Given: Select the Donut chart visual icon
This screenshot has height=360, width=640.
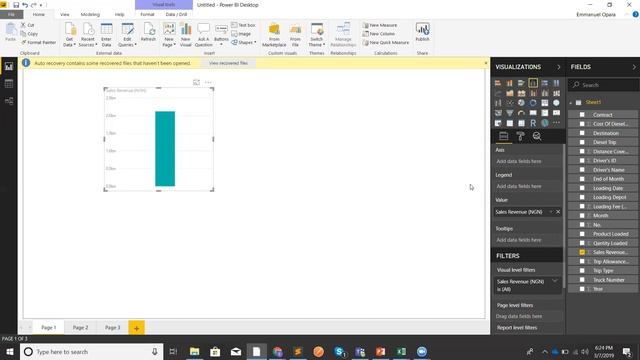Looking at the screenshot, I should (533, 103).
